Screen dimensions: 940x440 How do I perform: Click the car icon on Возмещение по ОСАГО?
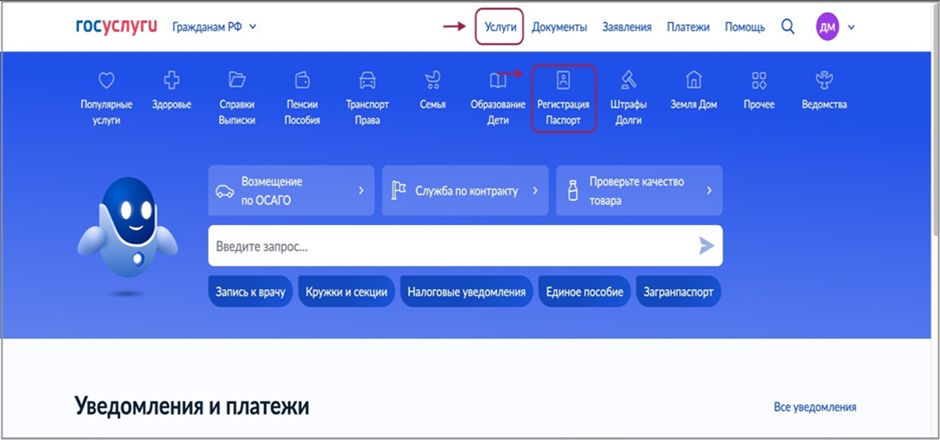coord(225,191)
